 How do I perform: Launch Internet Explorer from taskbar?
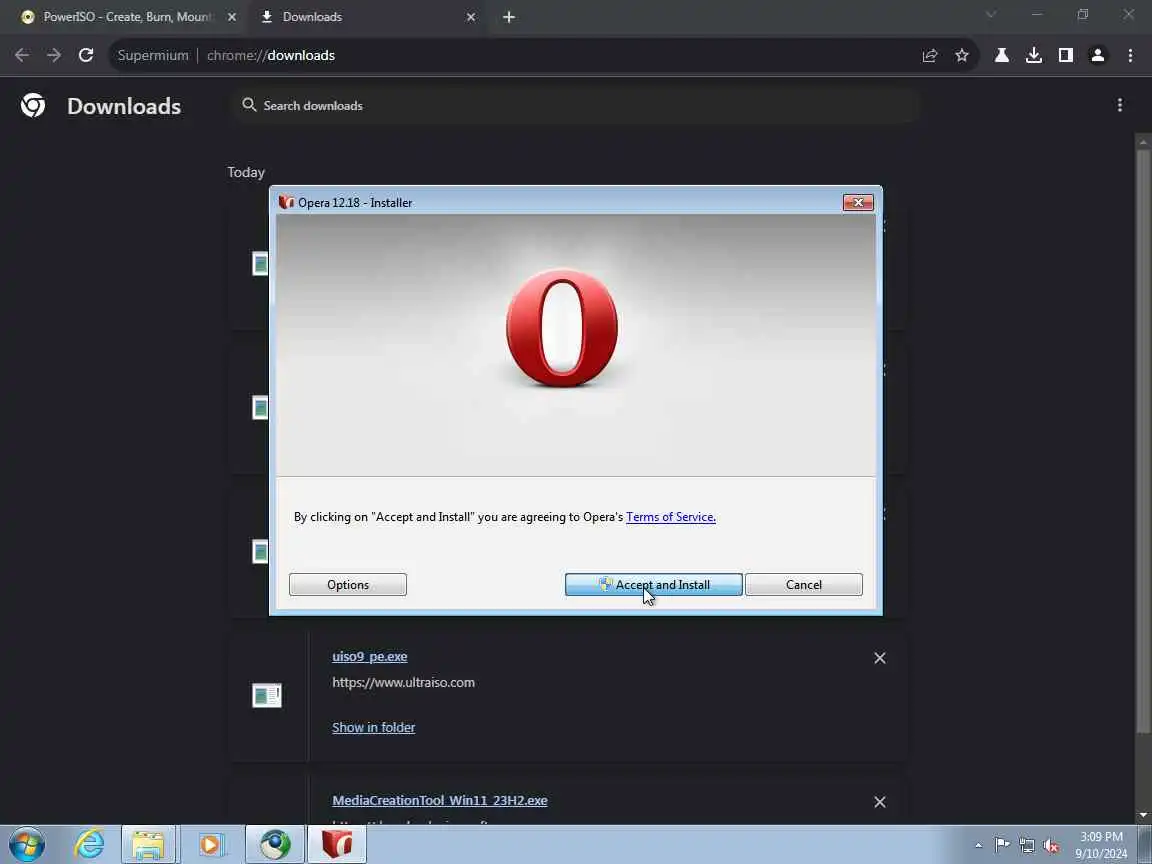[89, 845]
